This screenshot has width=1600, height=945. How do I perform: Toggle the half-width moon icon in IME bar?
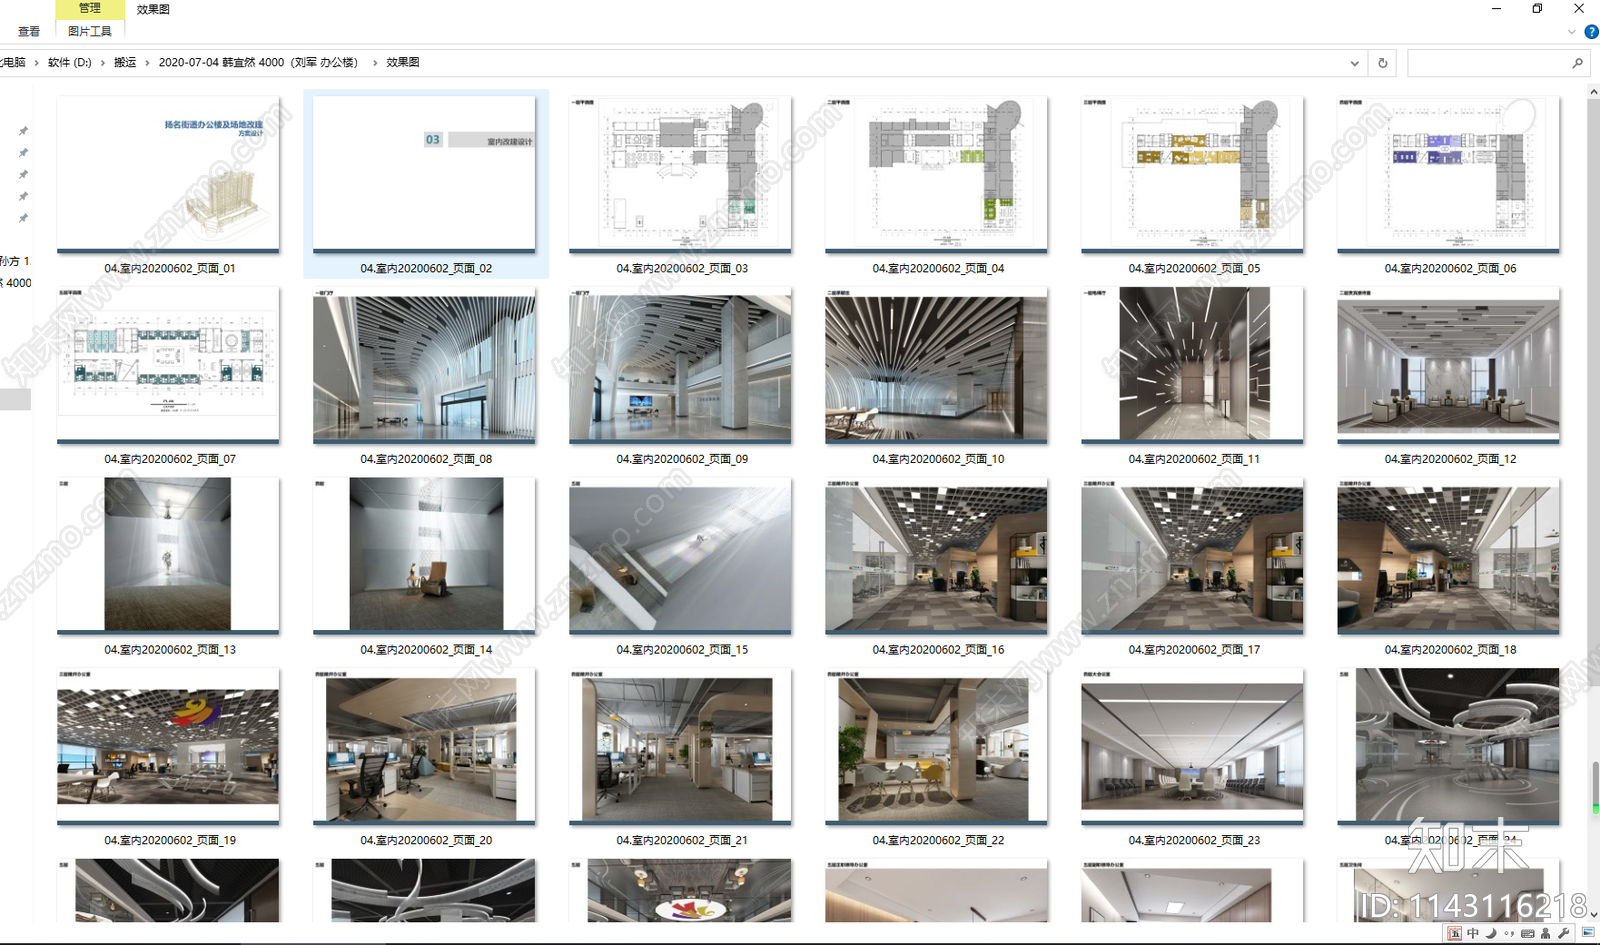1491,933
